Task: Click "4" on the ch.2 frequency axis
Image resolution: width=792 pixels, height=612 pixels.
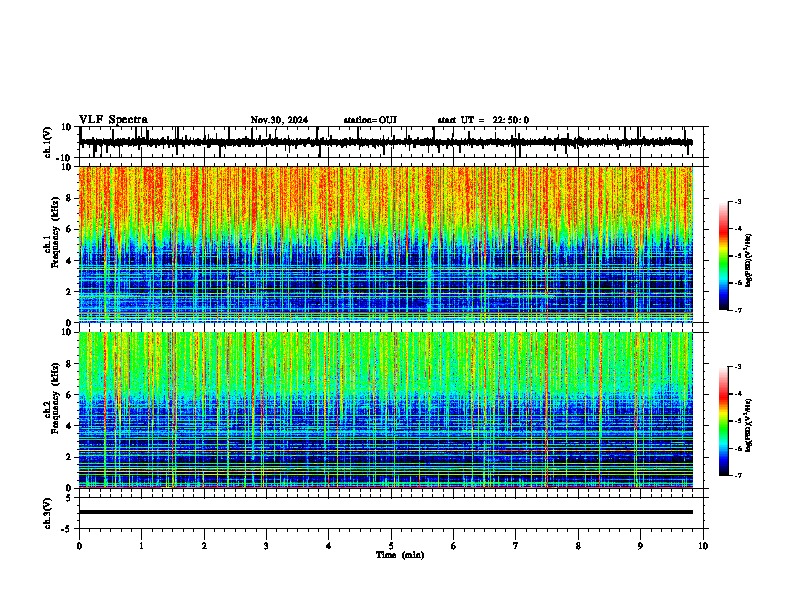Action: pyautogui.click(x=70, y=426)
